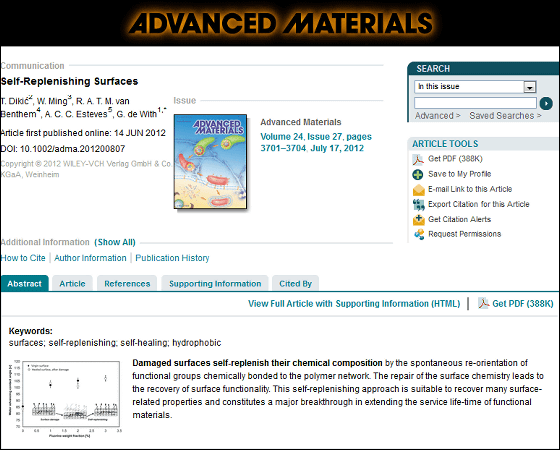
Task: Click the green plus Save to Profile icon
Action: coord(418,174)
